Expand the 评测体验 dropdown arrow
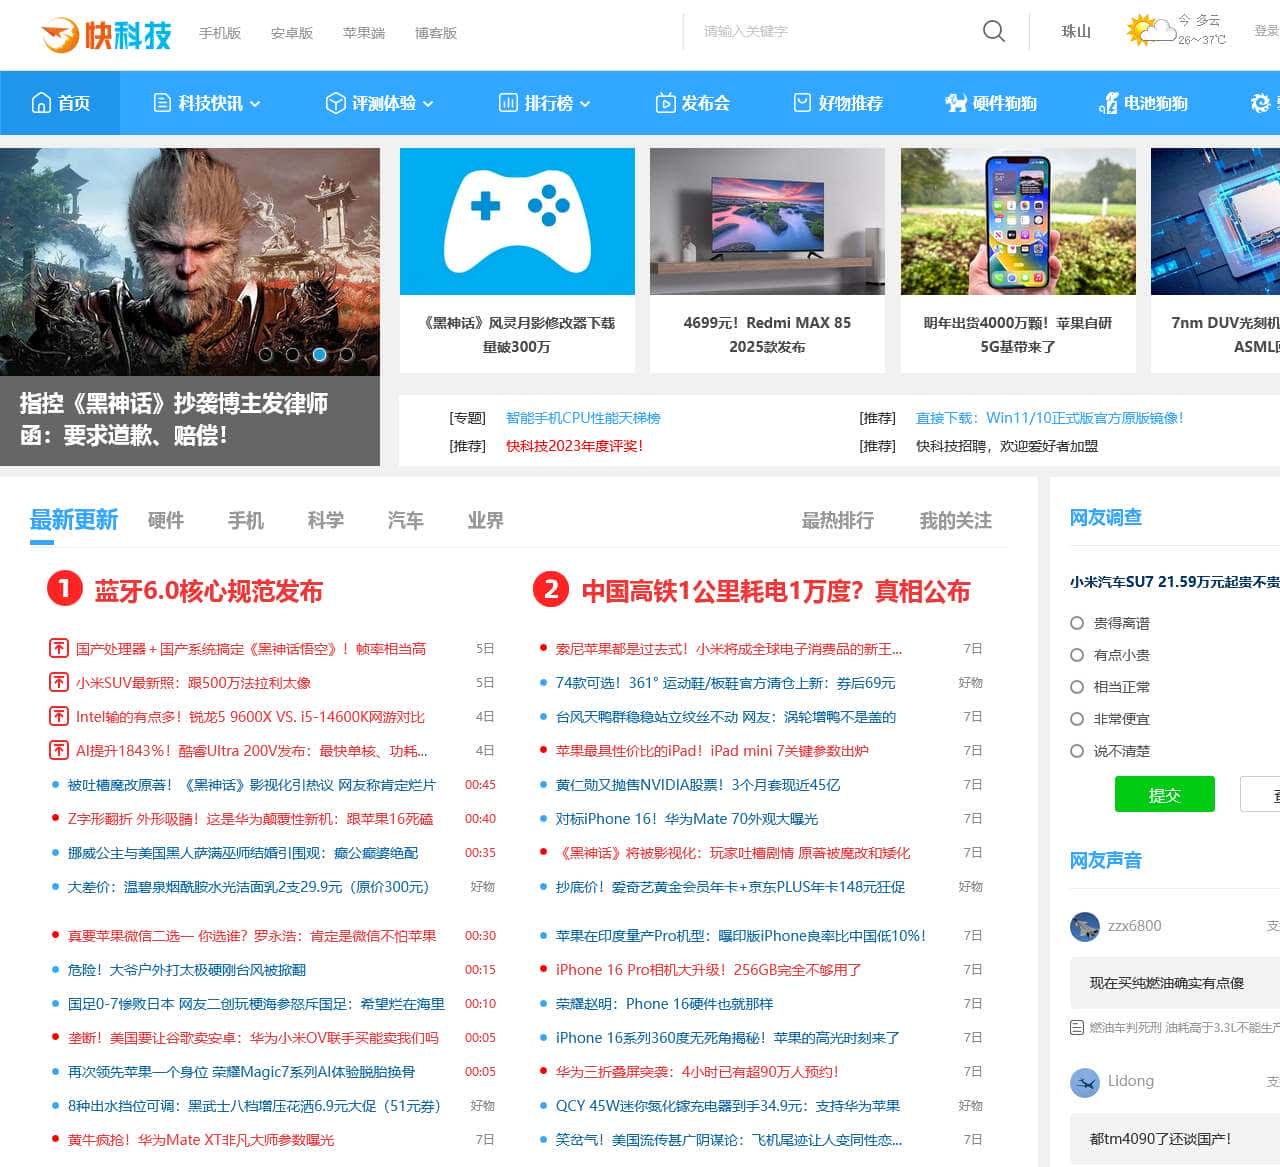The width and height of the screenshot is (1280, 1167). coord(428,104)
